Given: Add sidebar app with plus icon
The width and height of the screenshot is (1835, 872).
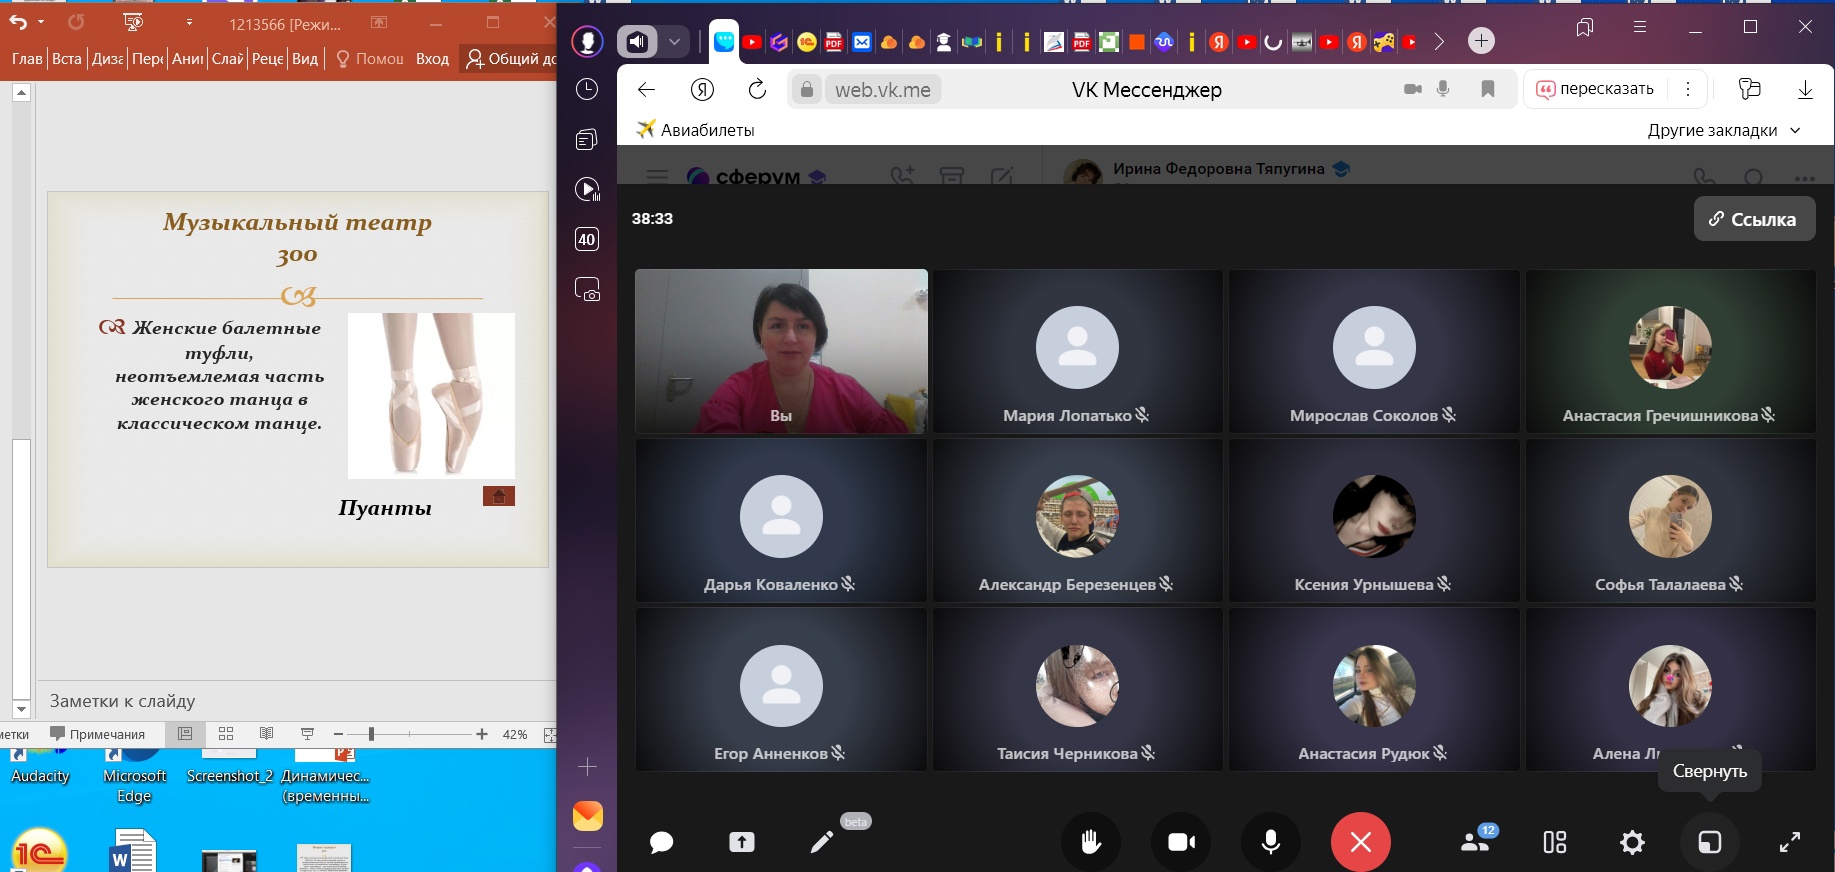Looking at the screenshot, I should click(x=587, y=767).
